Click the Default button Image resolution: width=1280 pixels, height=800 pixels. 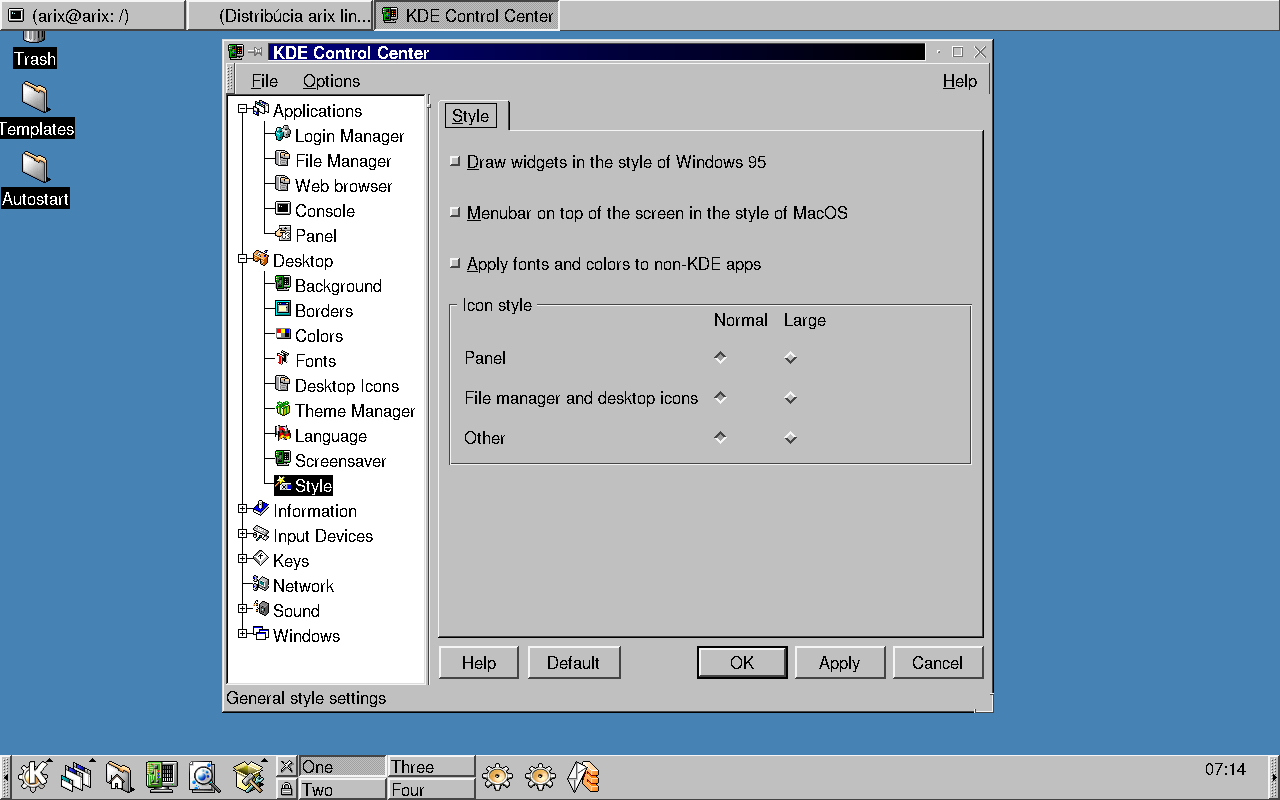(x=573, y=662)
